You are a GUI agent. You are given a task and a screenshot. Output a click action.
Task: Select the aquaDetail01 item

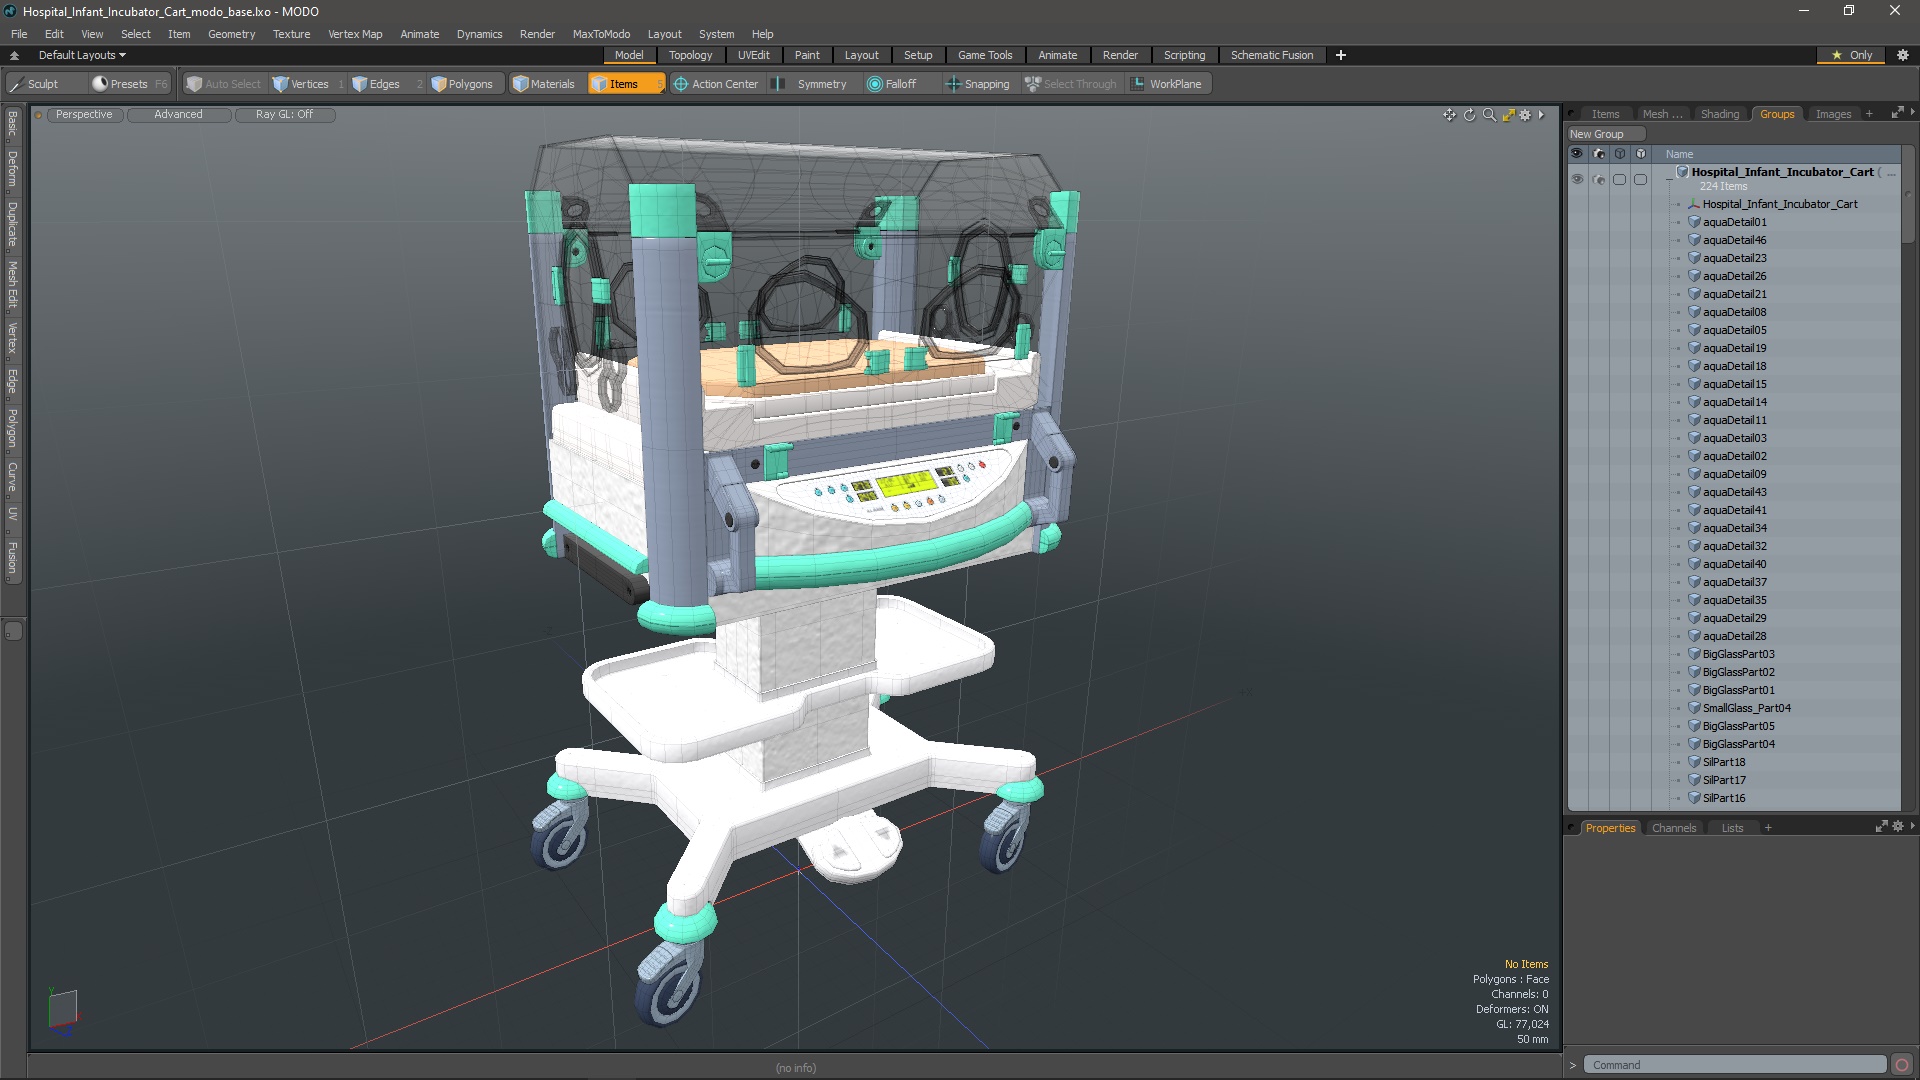click(1735, 222)
